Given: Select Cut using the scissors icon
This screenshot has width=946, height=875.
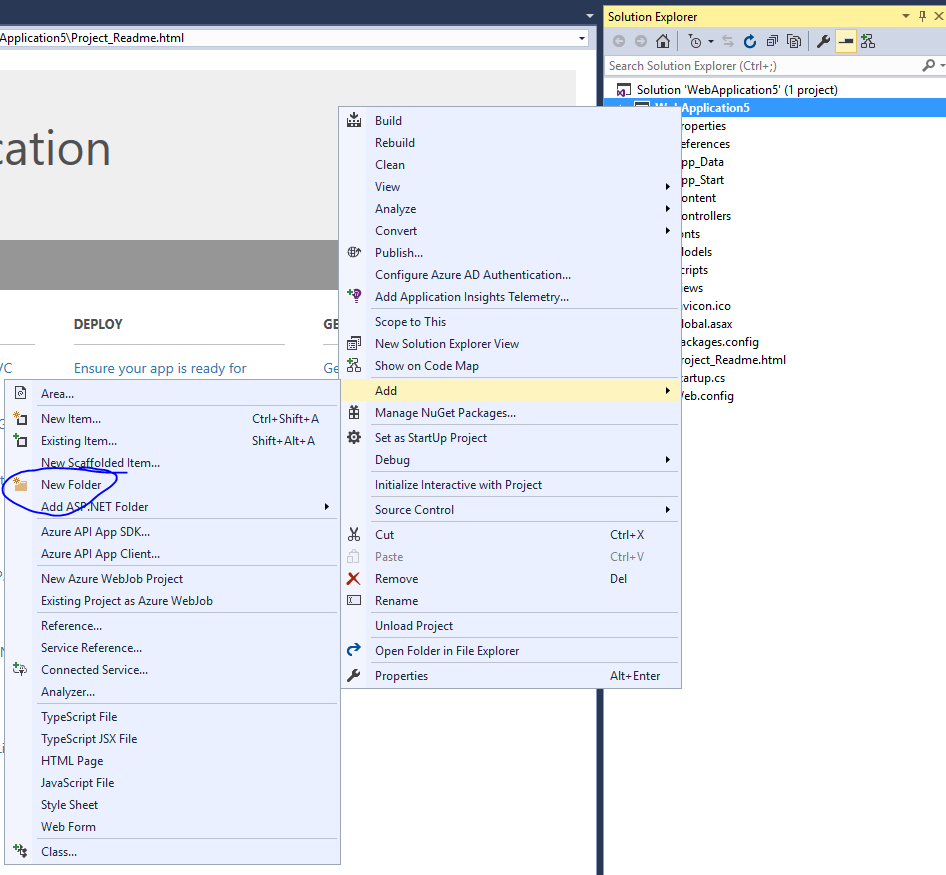Looking at the screenshot, I should [x=354, y=535].
